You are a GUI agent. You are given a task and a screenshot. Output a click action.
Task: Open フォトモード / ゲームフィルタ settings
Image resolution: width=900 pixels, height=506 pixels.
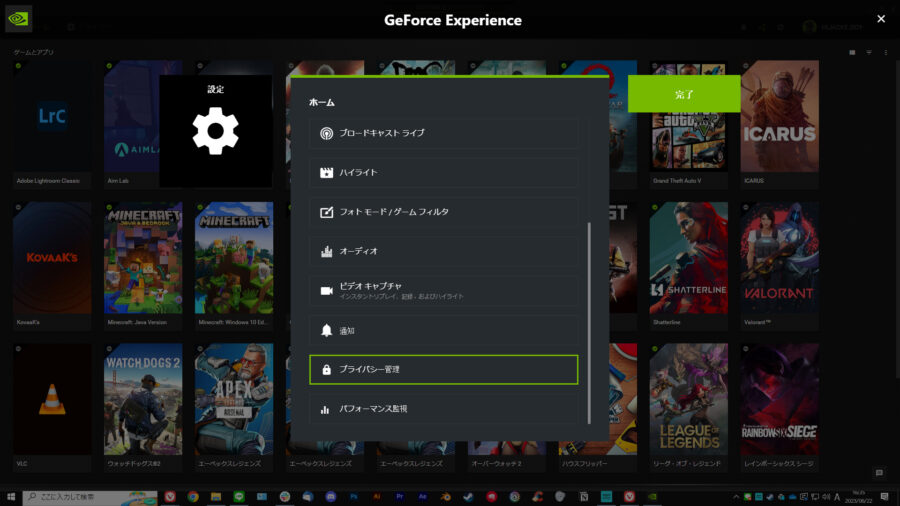coord(443,212)
